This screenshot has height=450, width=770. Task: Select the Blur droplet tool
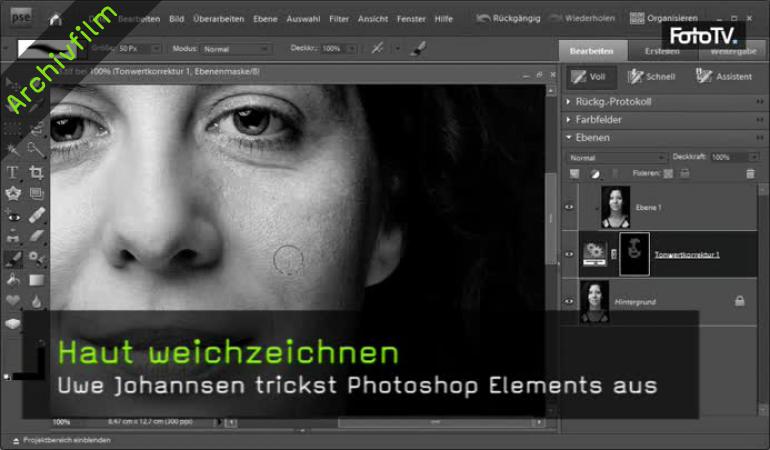36,301
